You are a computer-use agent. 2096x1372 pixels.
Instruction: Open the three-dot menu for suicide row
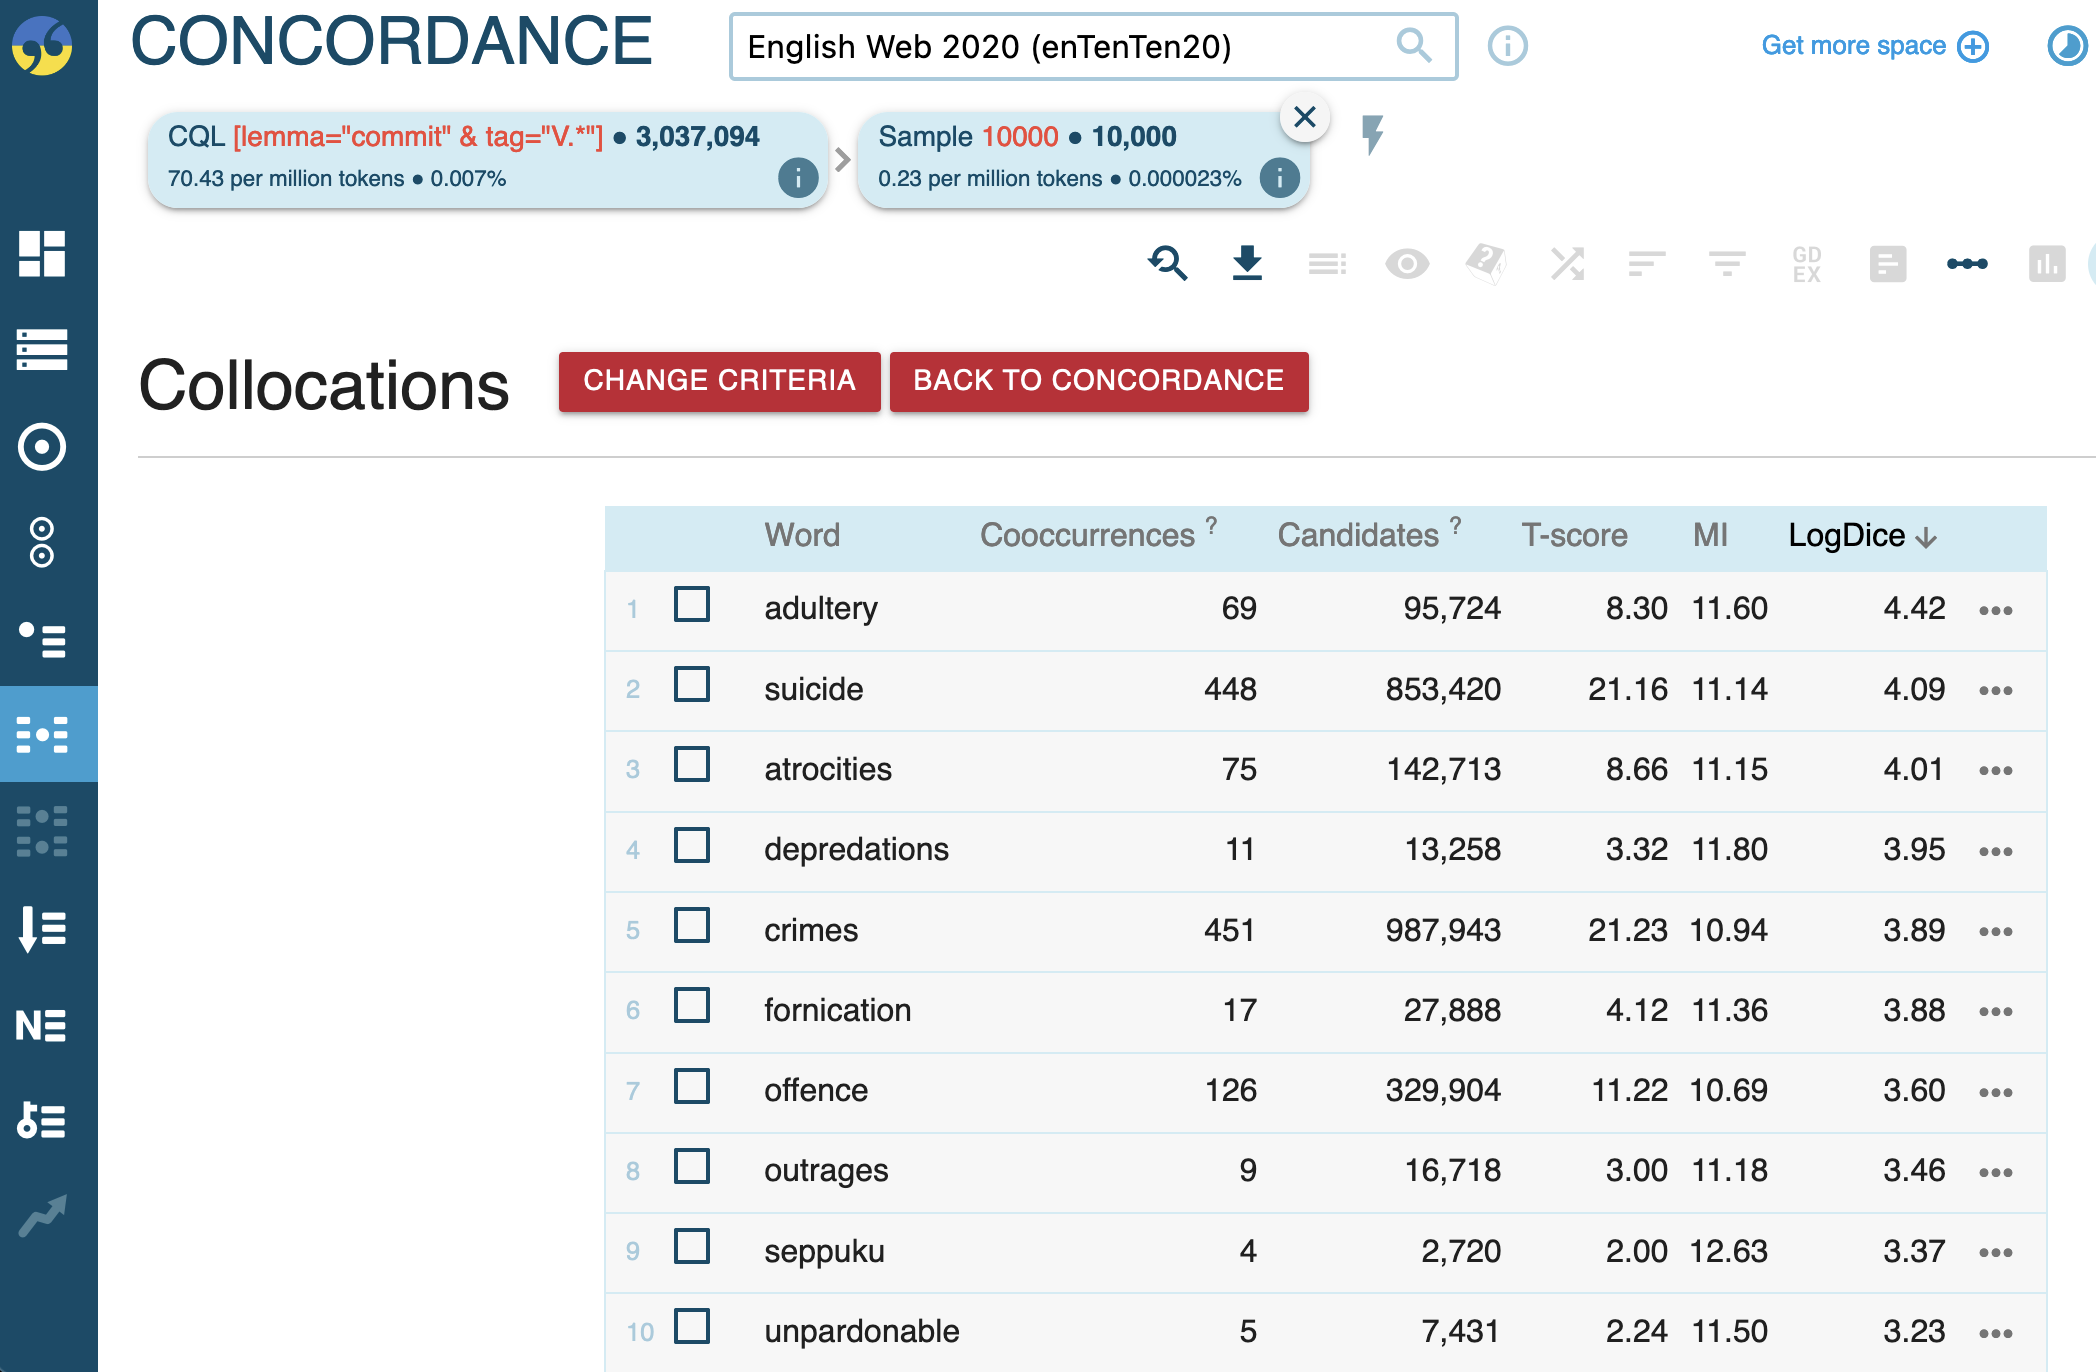click(x=1996, y=690)
